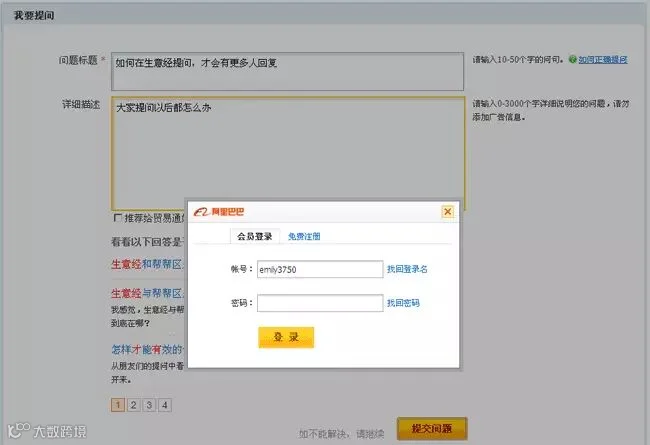
Task: Switch to the 会员登录 tab
Action: tap(255, 236)
